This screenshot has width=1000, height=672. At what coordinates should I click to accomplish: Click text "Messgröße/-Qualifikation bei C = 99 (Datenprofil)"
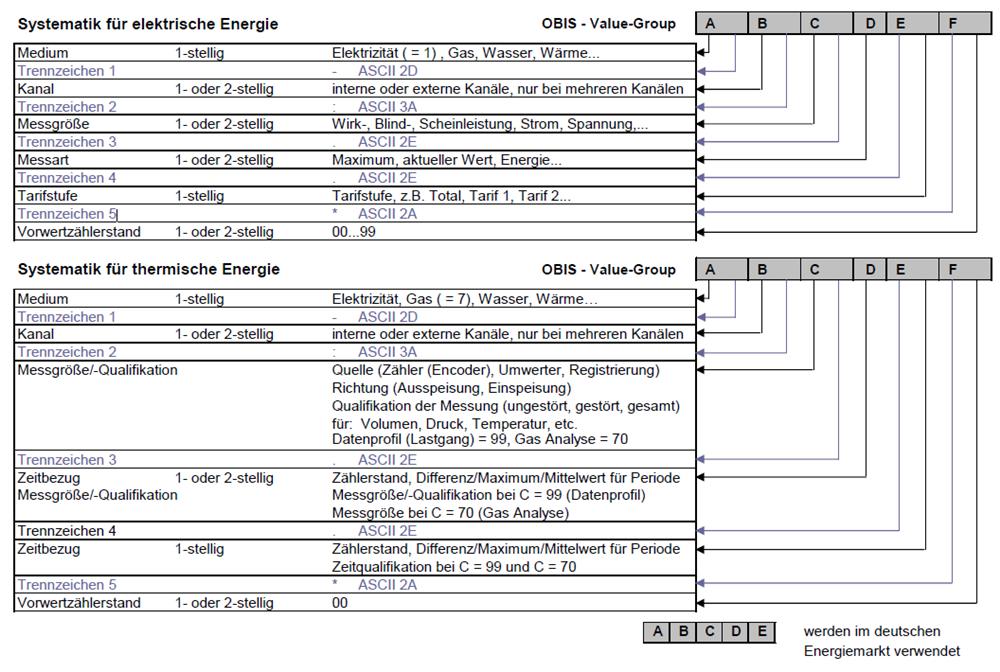489,495
